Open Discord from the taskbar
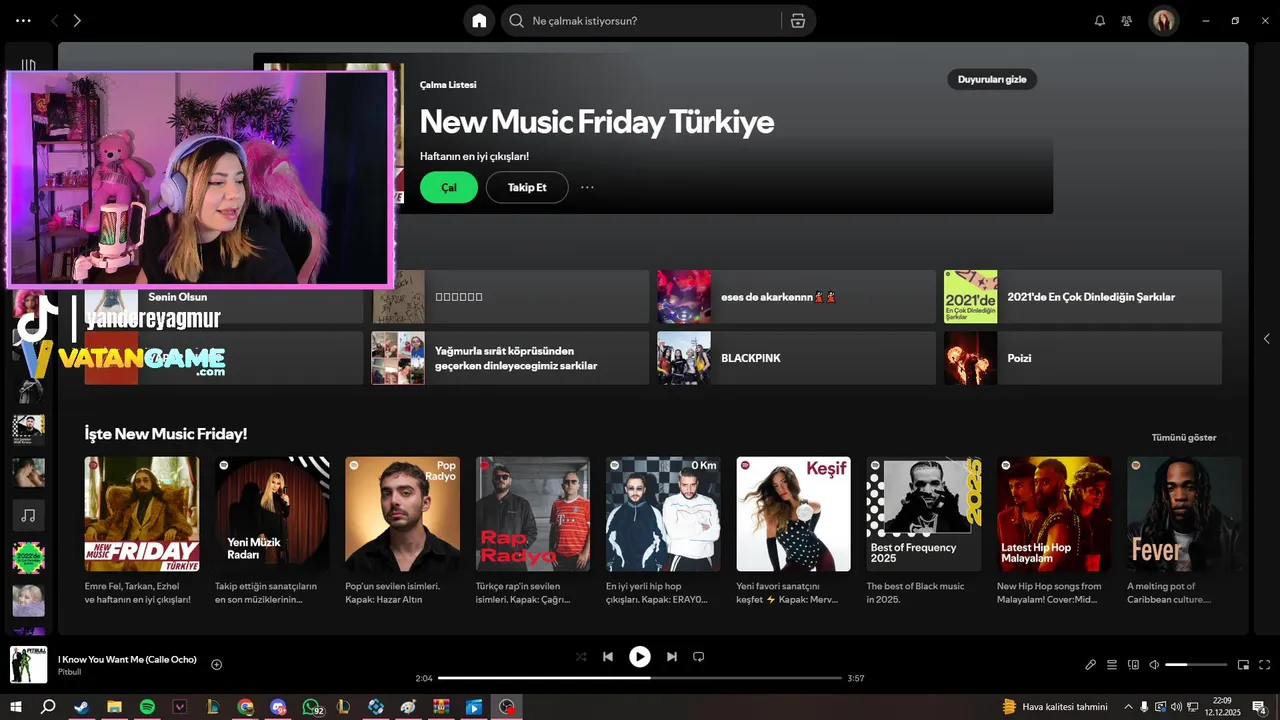1280x720 pixels. pos(278,707)
